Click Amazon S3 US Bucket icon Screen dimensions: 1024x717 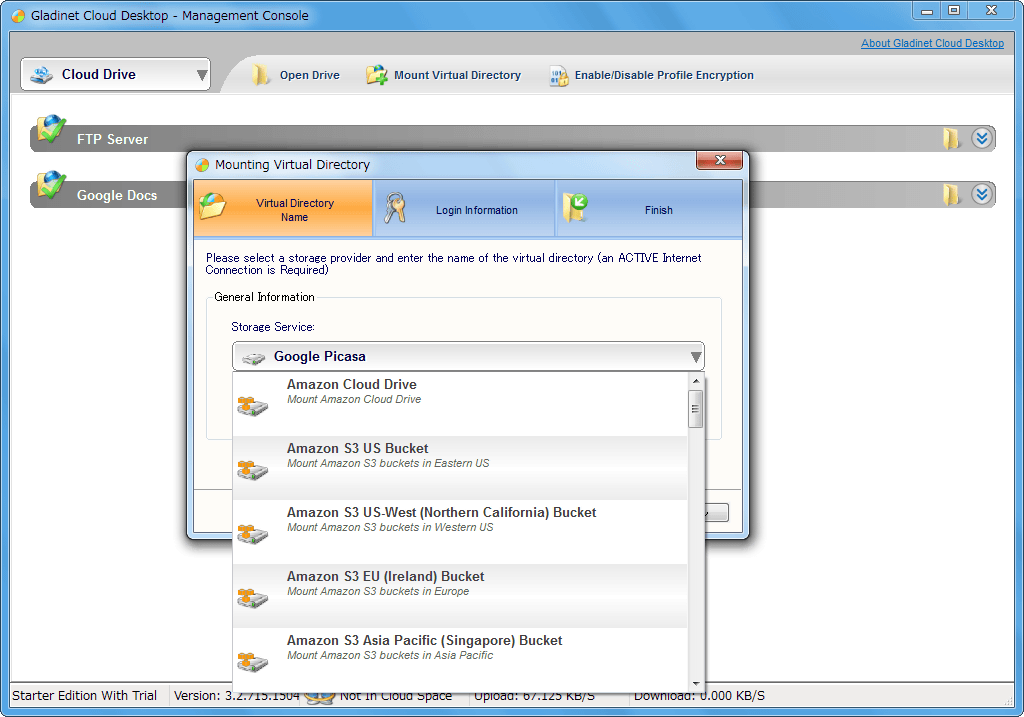[253, 470]
